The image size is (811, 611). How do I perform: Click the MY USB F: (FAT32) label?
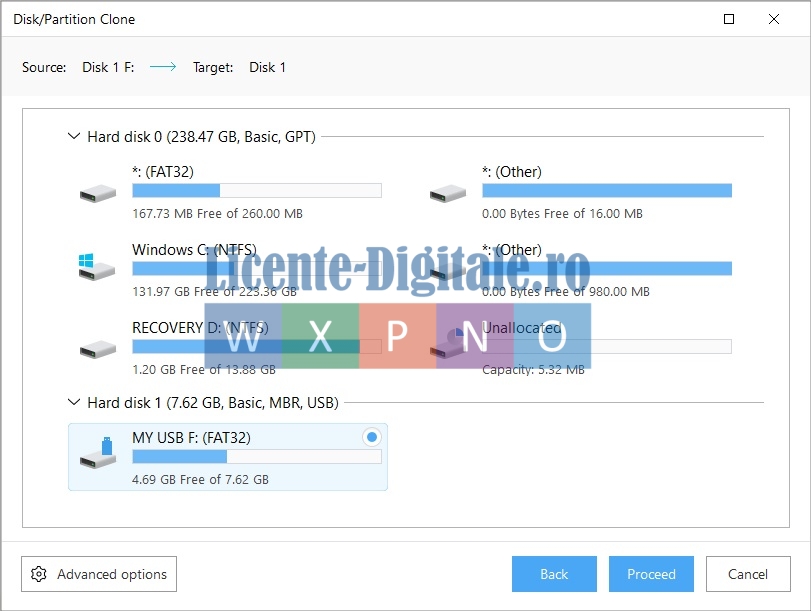pyautogui.click(x=191, y=438)
